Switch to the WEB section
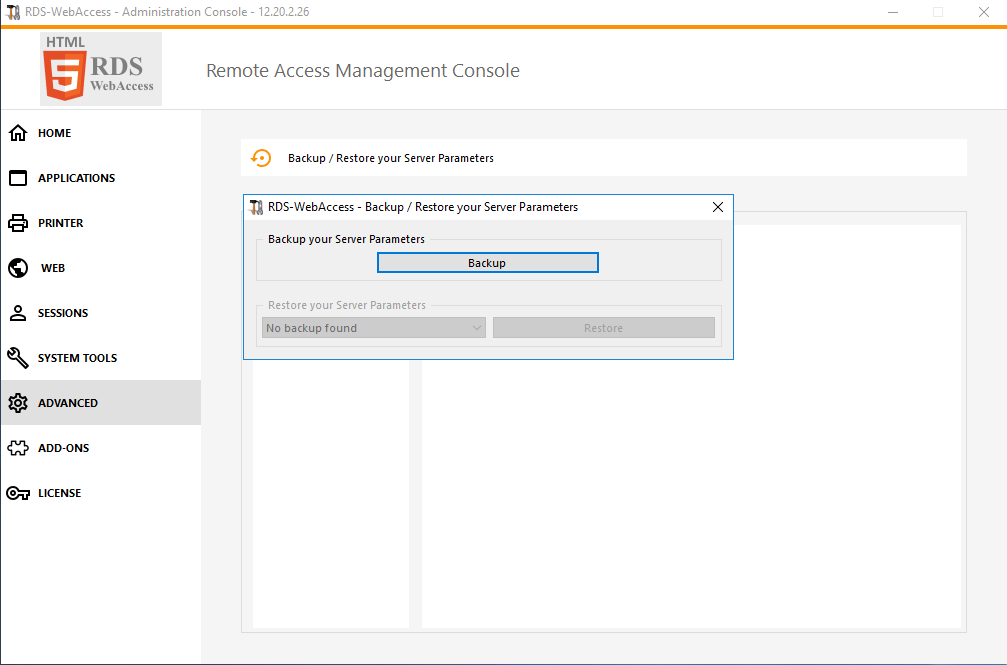Image resolution: width=1007 pixels, height=665 pixels. coord(53,268)
